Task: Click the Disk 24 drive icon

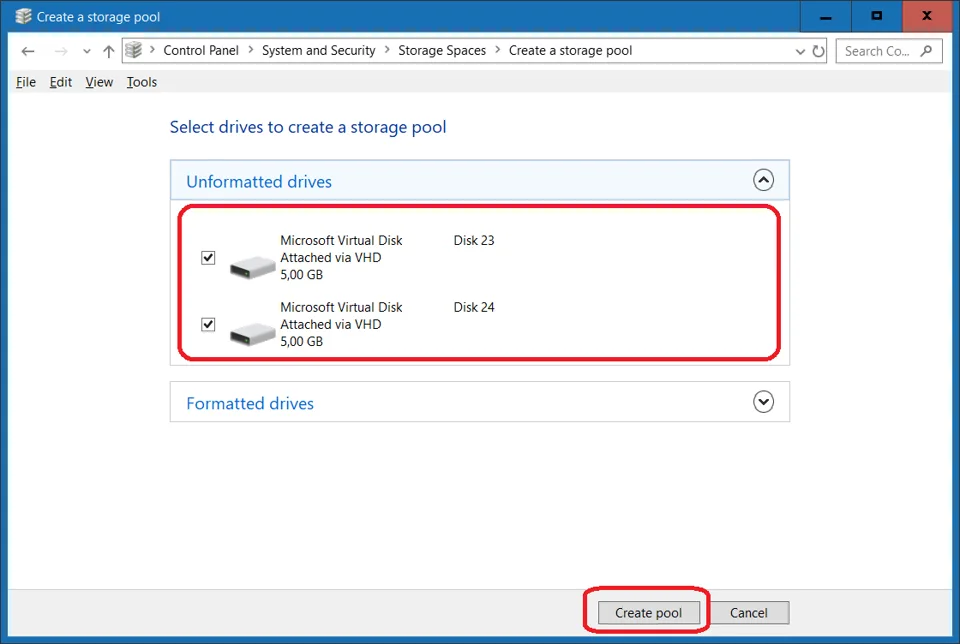Action: point(252,334)
